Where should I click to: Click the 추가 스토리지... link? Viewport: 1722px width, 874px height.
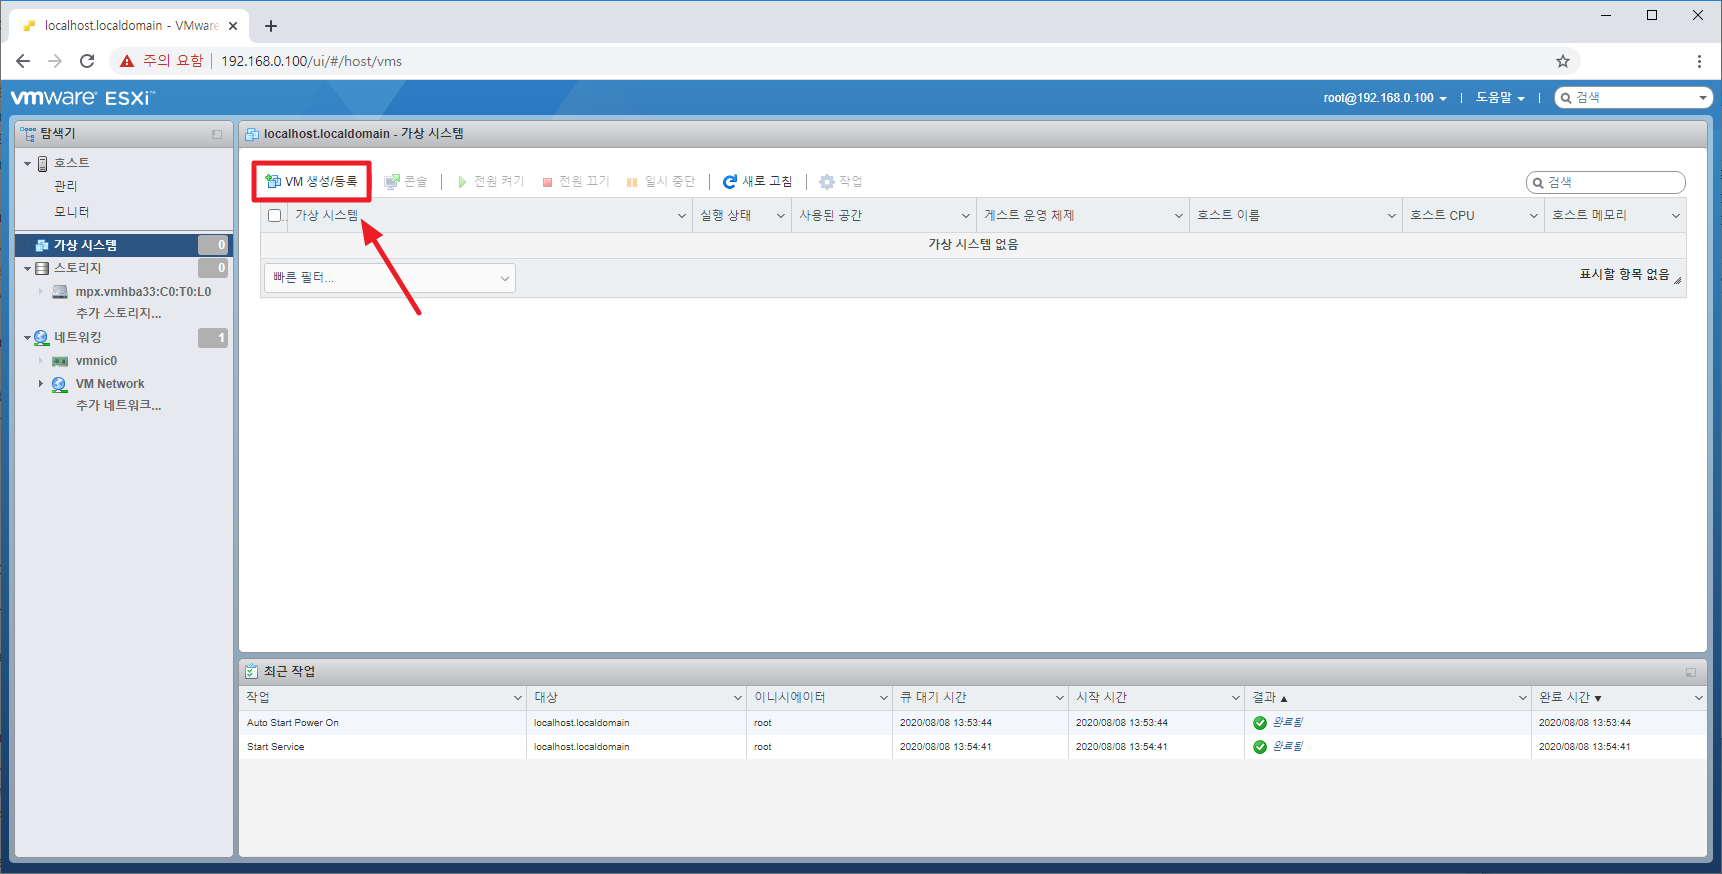tap(118, 313)
